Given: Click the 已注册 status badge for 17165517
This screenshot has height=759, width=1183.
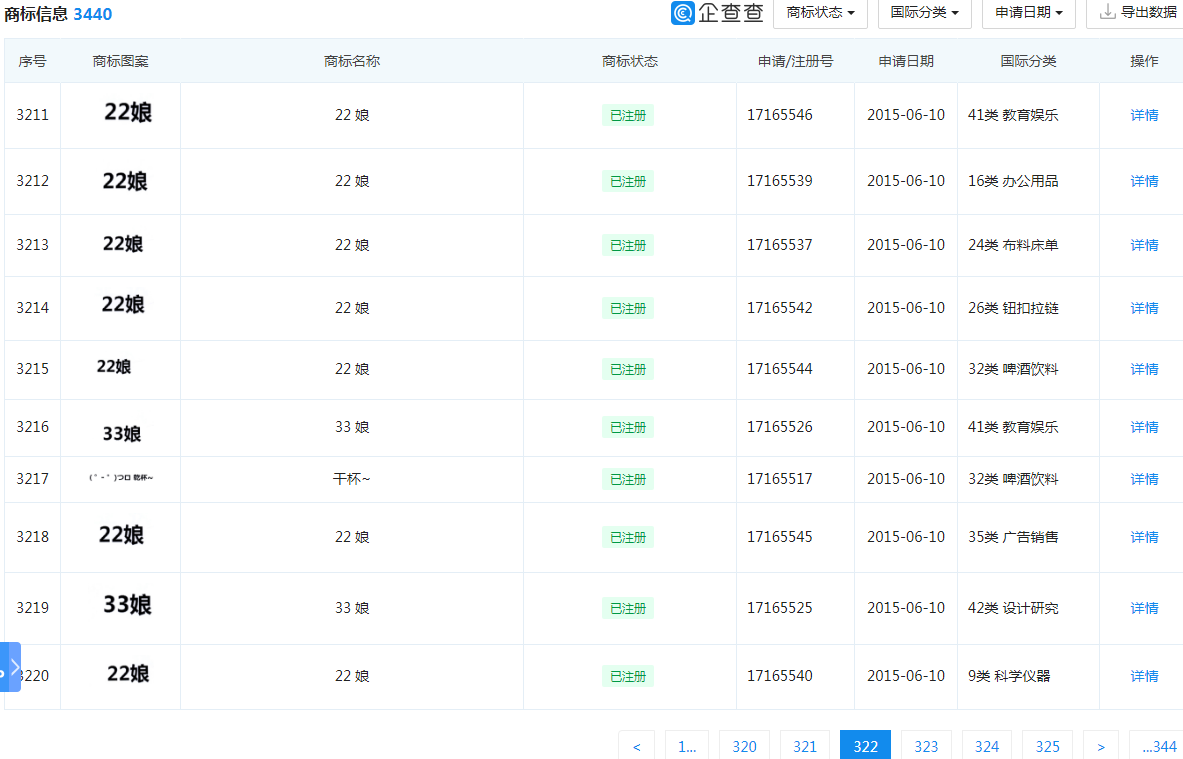Looking at the screenshot, I should pyautogui.click(x=628, y=479).
